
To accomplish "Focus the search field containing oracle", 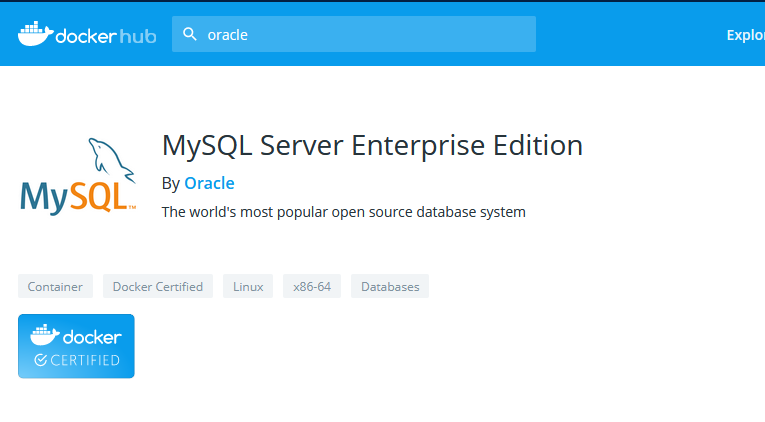I will click(x=354, y=34).
